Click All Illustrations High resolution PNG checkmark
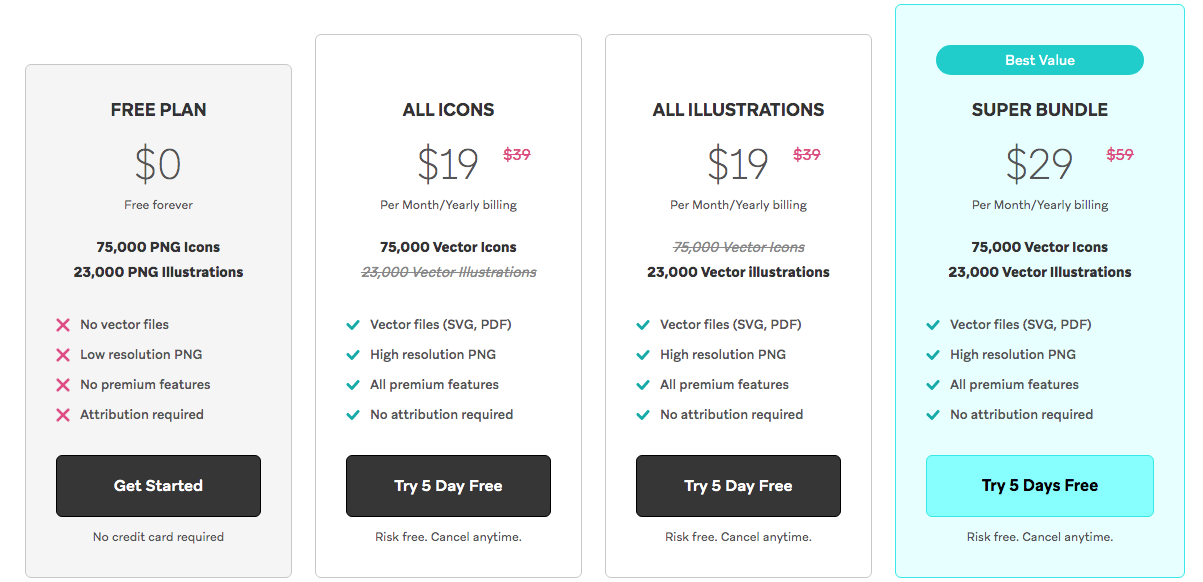 643,355
